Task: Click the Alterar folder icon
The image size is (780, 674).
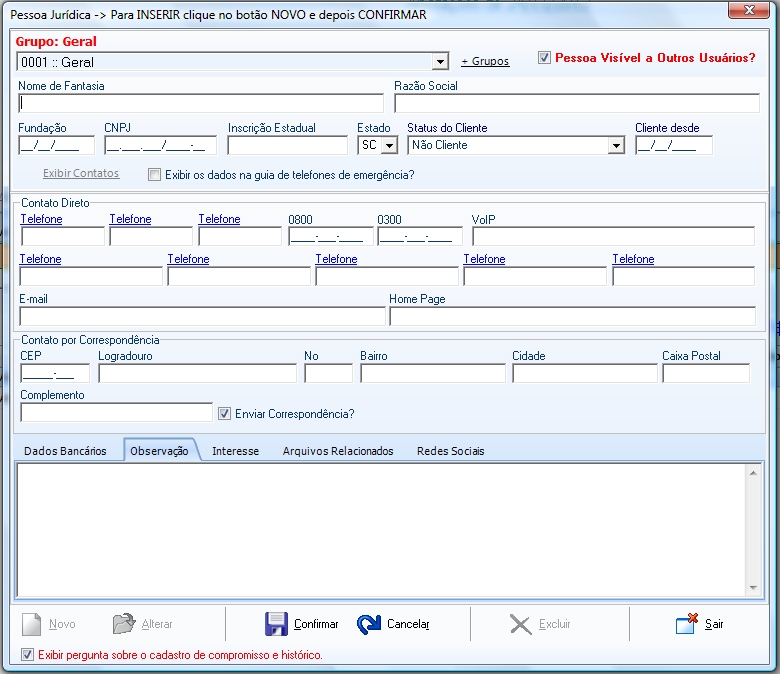Action: coord(124,624)
